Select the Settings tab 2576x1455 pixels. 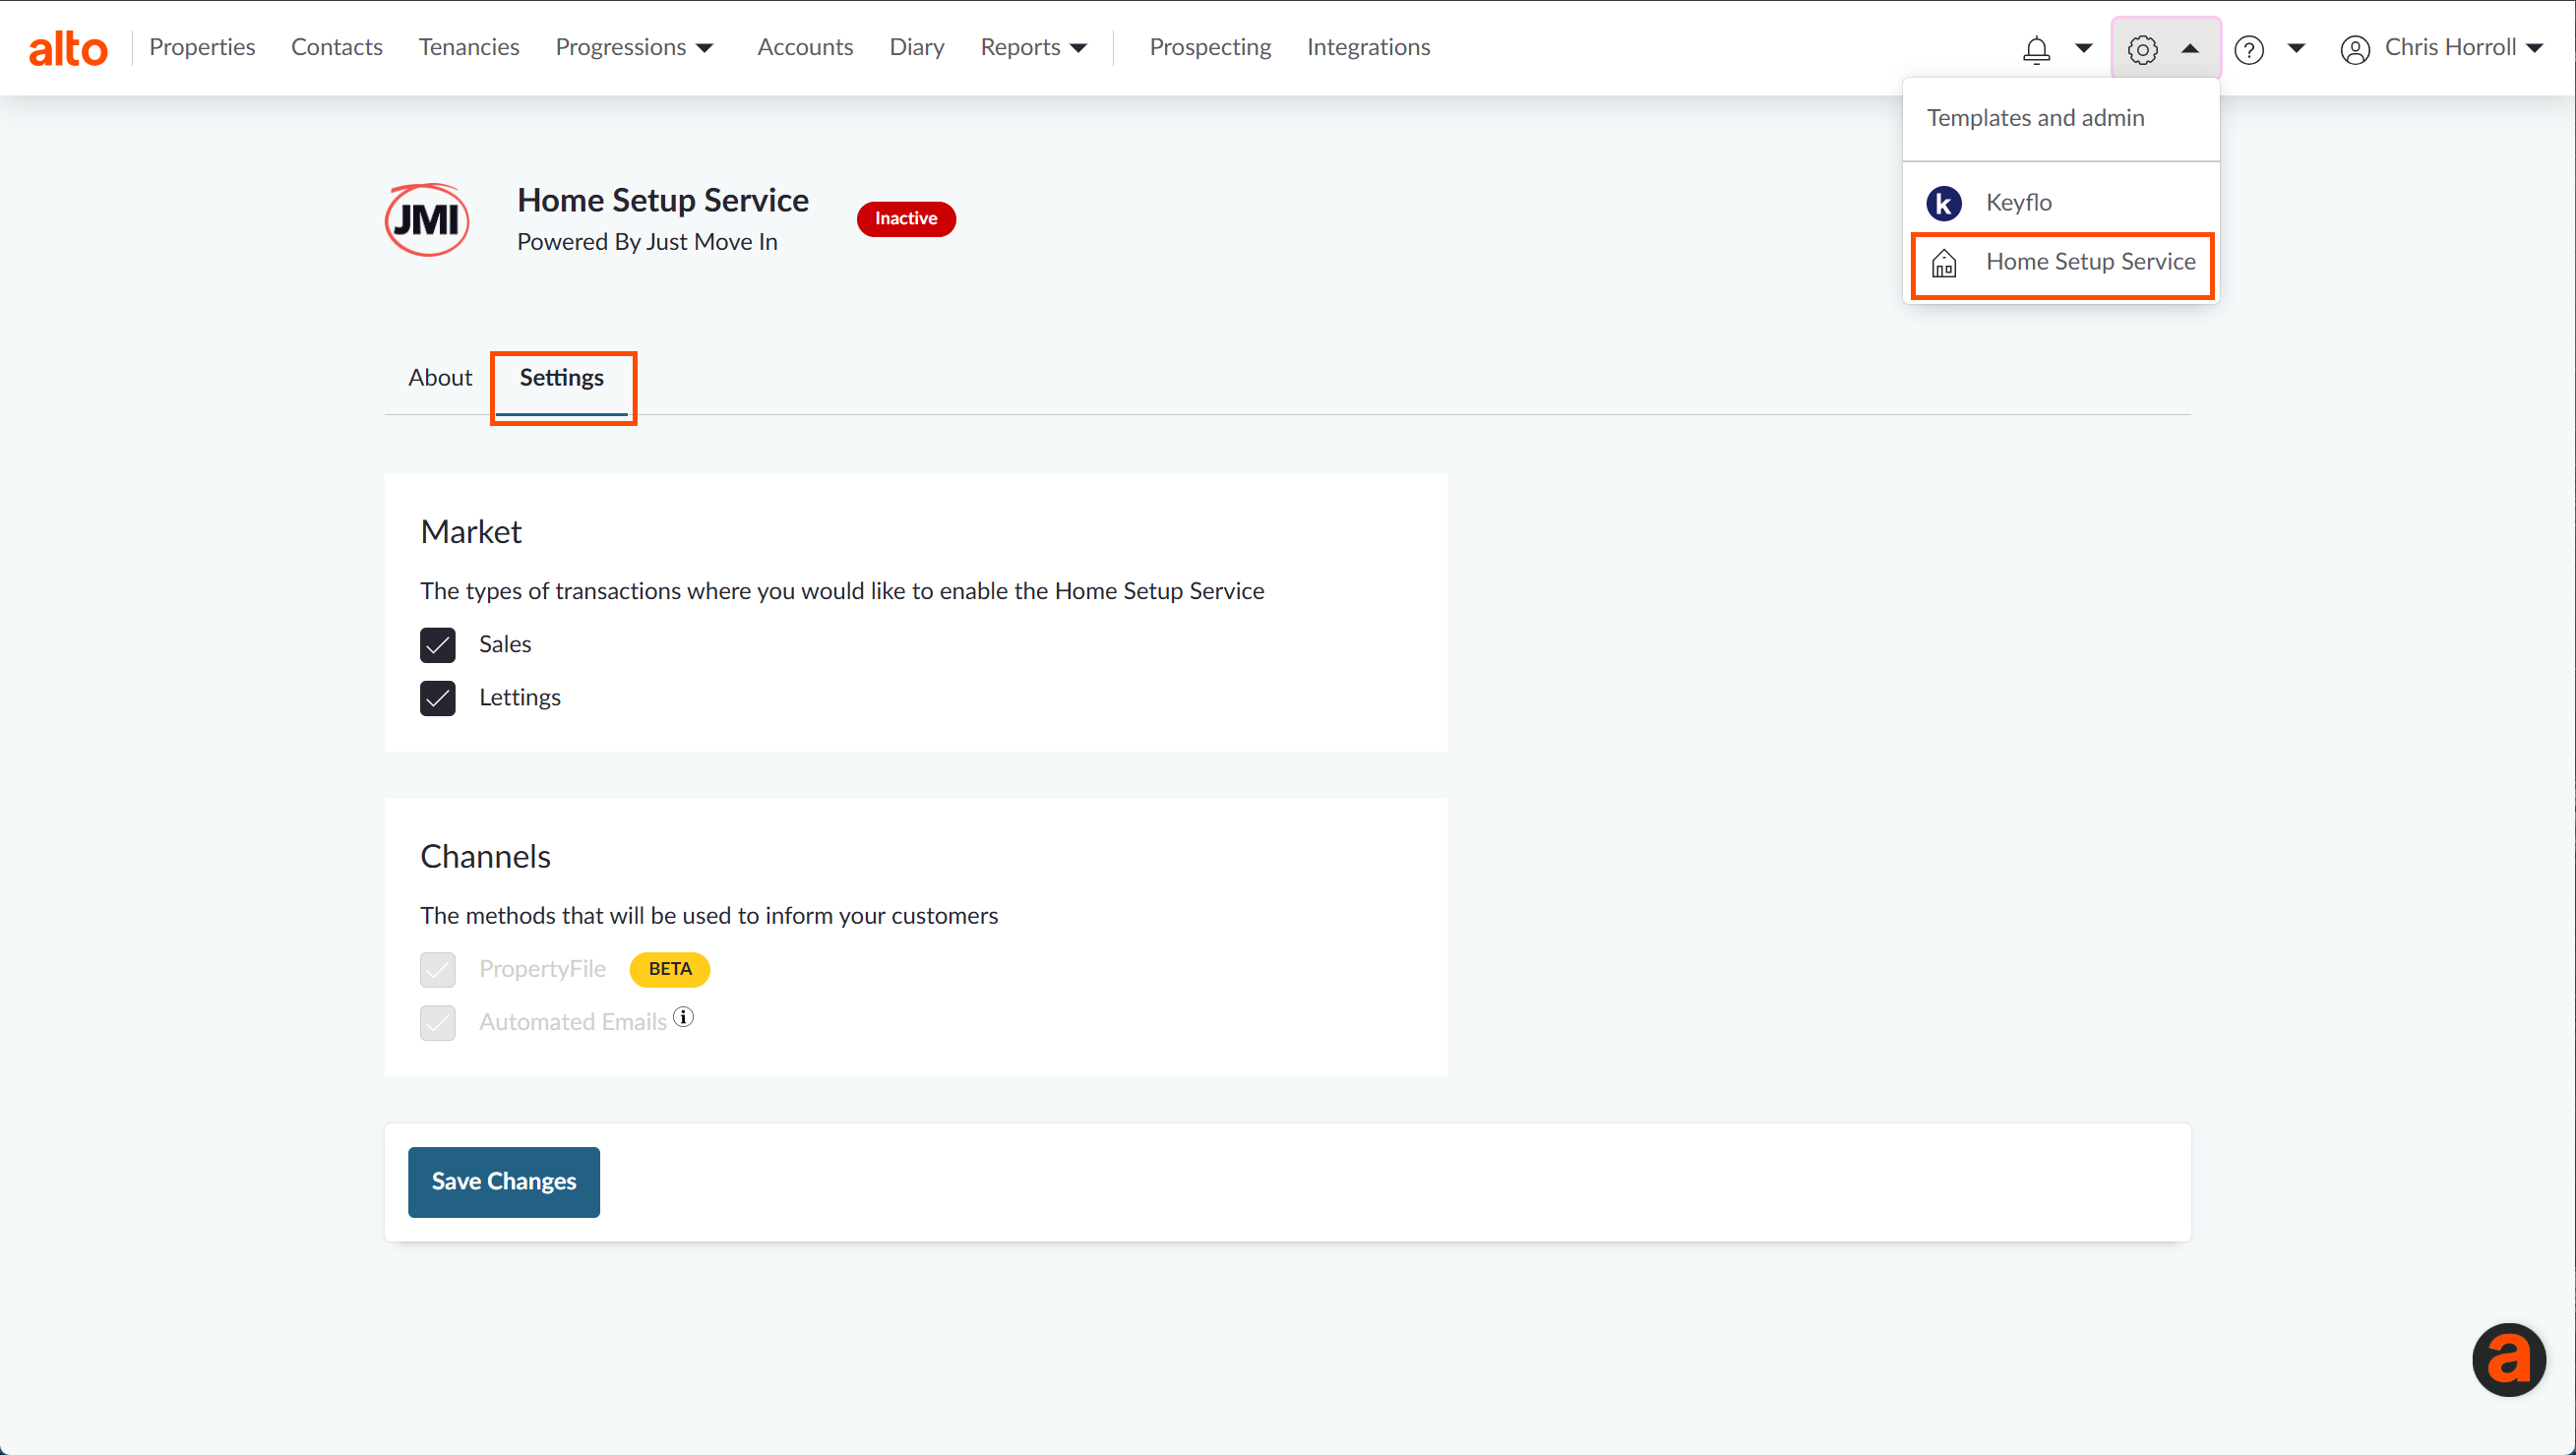pyautogui.click(x=562, y=378)
